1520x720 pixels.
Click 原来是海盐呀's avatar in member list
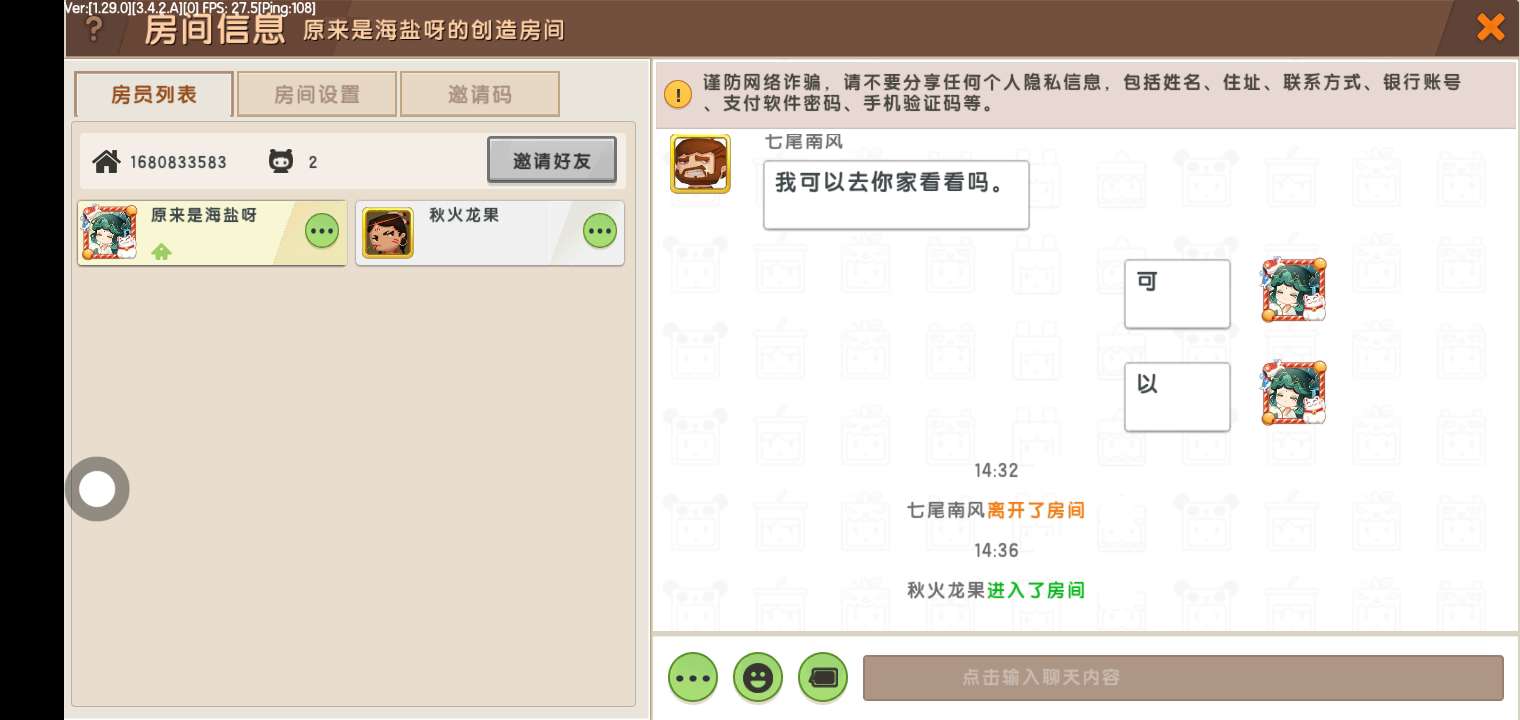pos(109,233)
